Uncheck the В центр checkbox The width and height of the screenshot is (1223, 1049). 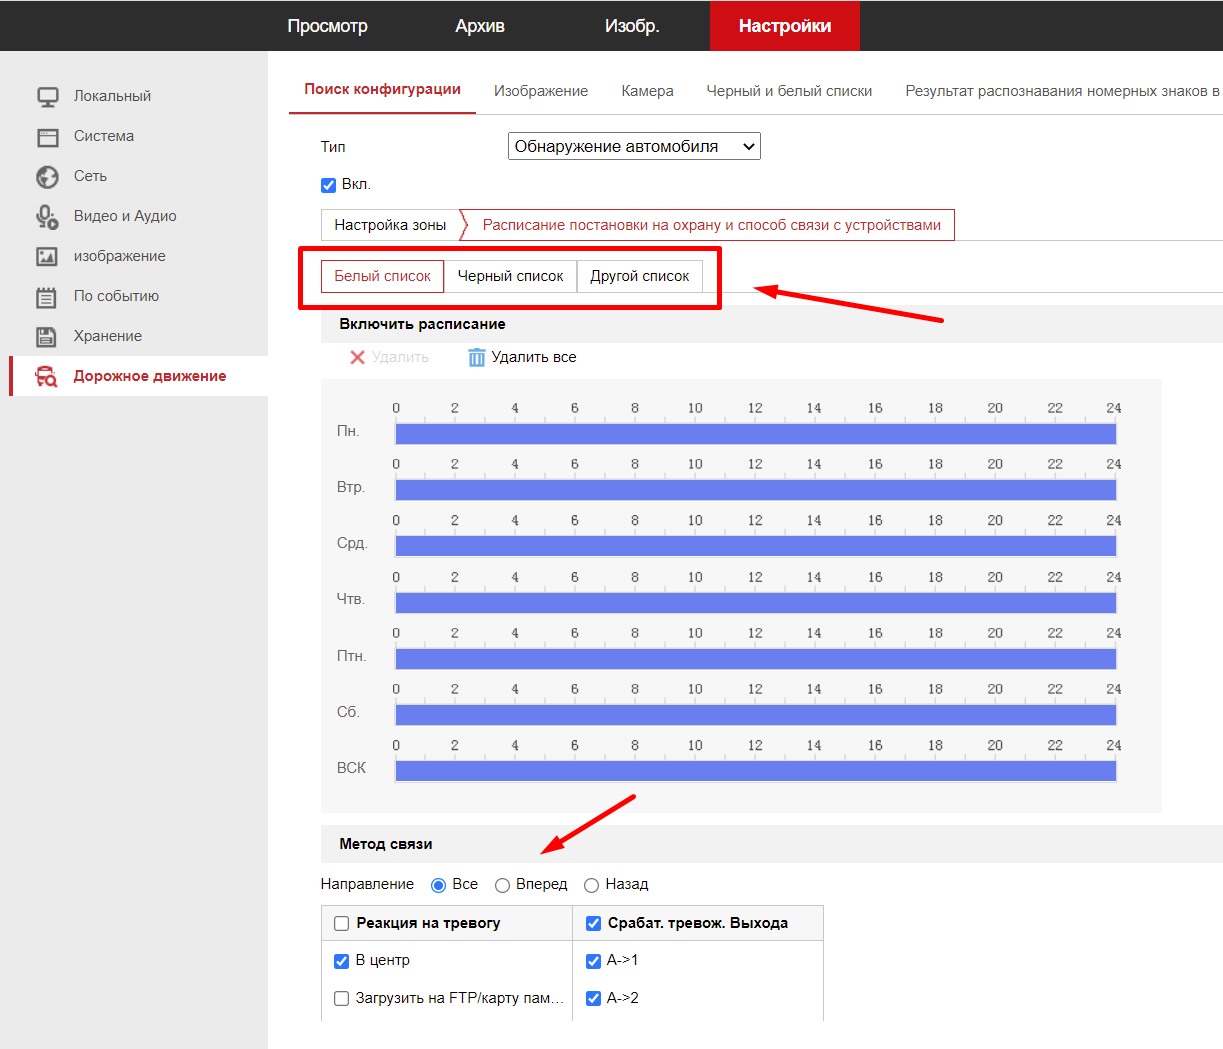(x=341, y=961)
